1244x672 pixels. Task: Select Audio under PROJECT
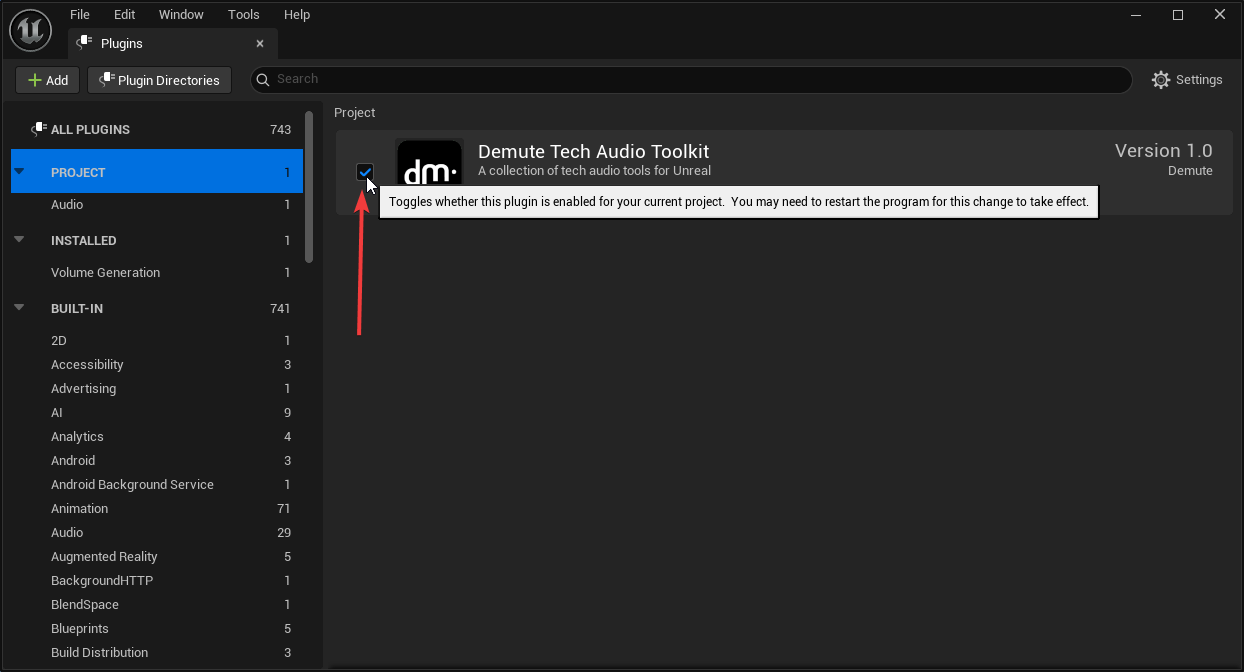[157, 205]
